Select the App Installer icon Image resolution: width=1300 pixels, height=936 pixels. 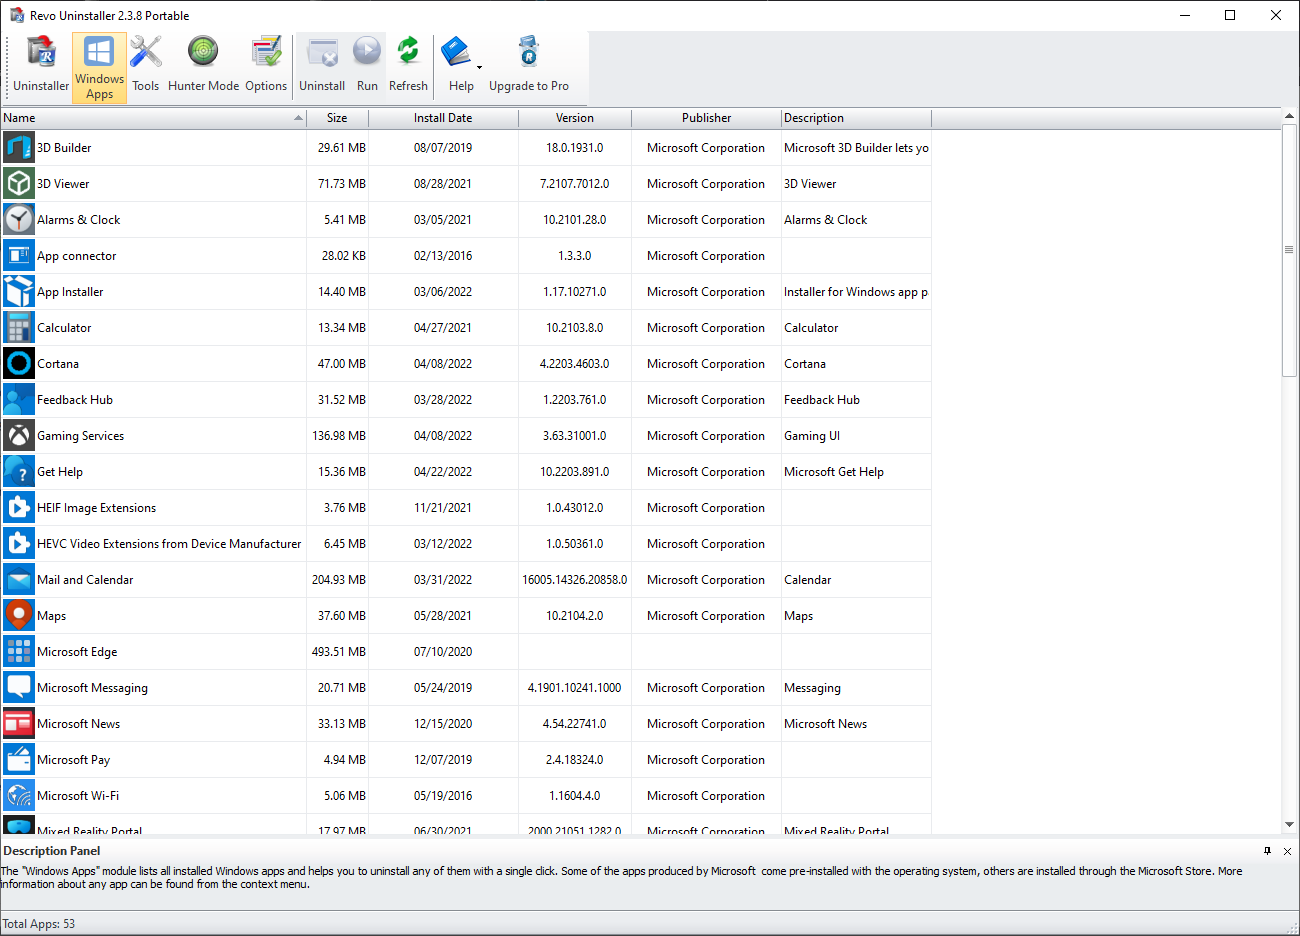click(x=19, y=292)
